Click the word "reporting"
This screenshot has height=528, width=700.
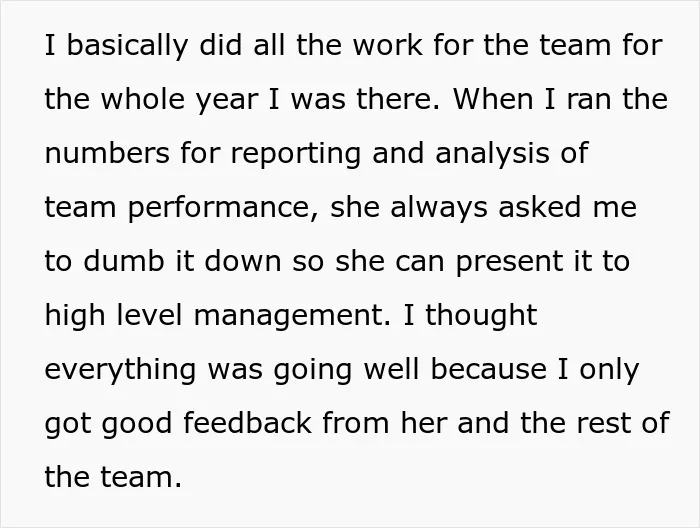(296, 154)
